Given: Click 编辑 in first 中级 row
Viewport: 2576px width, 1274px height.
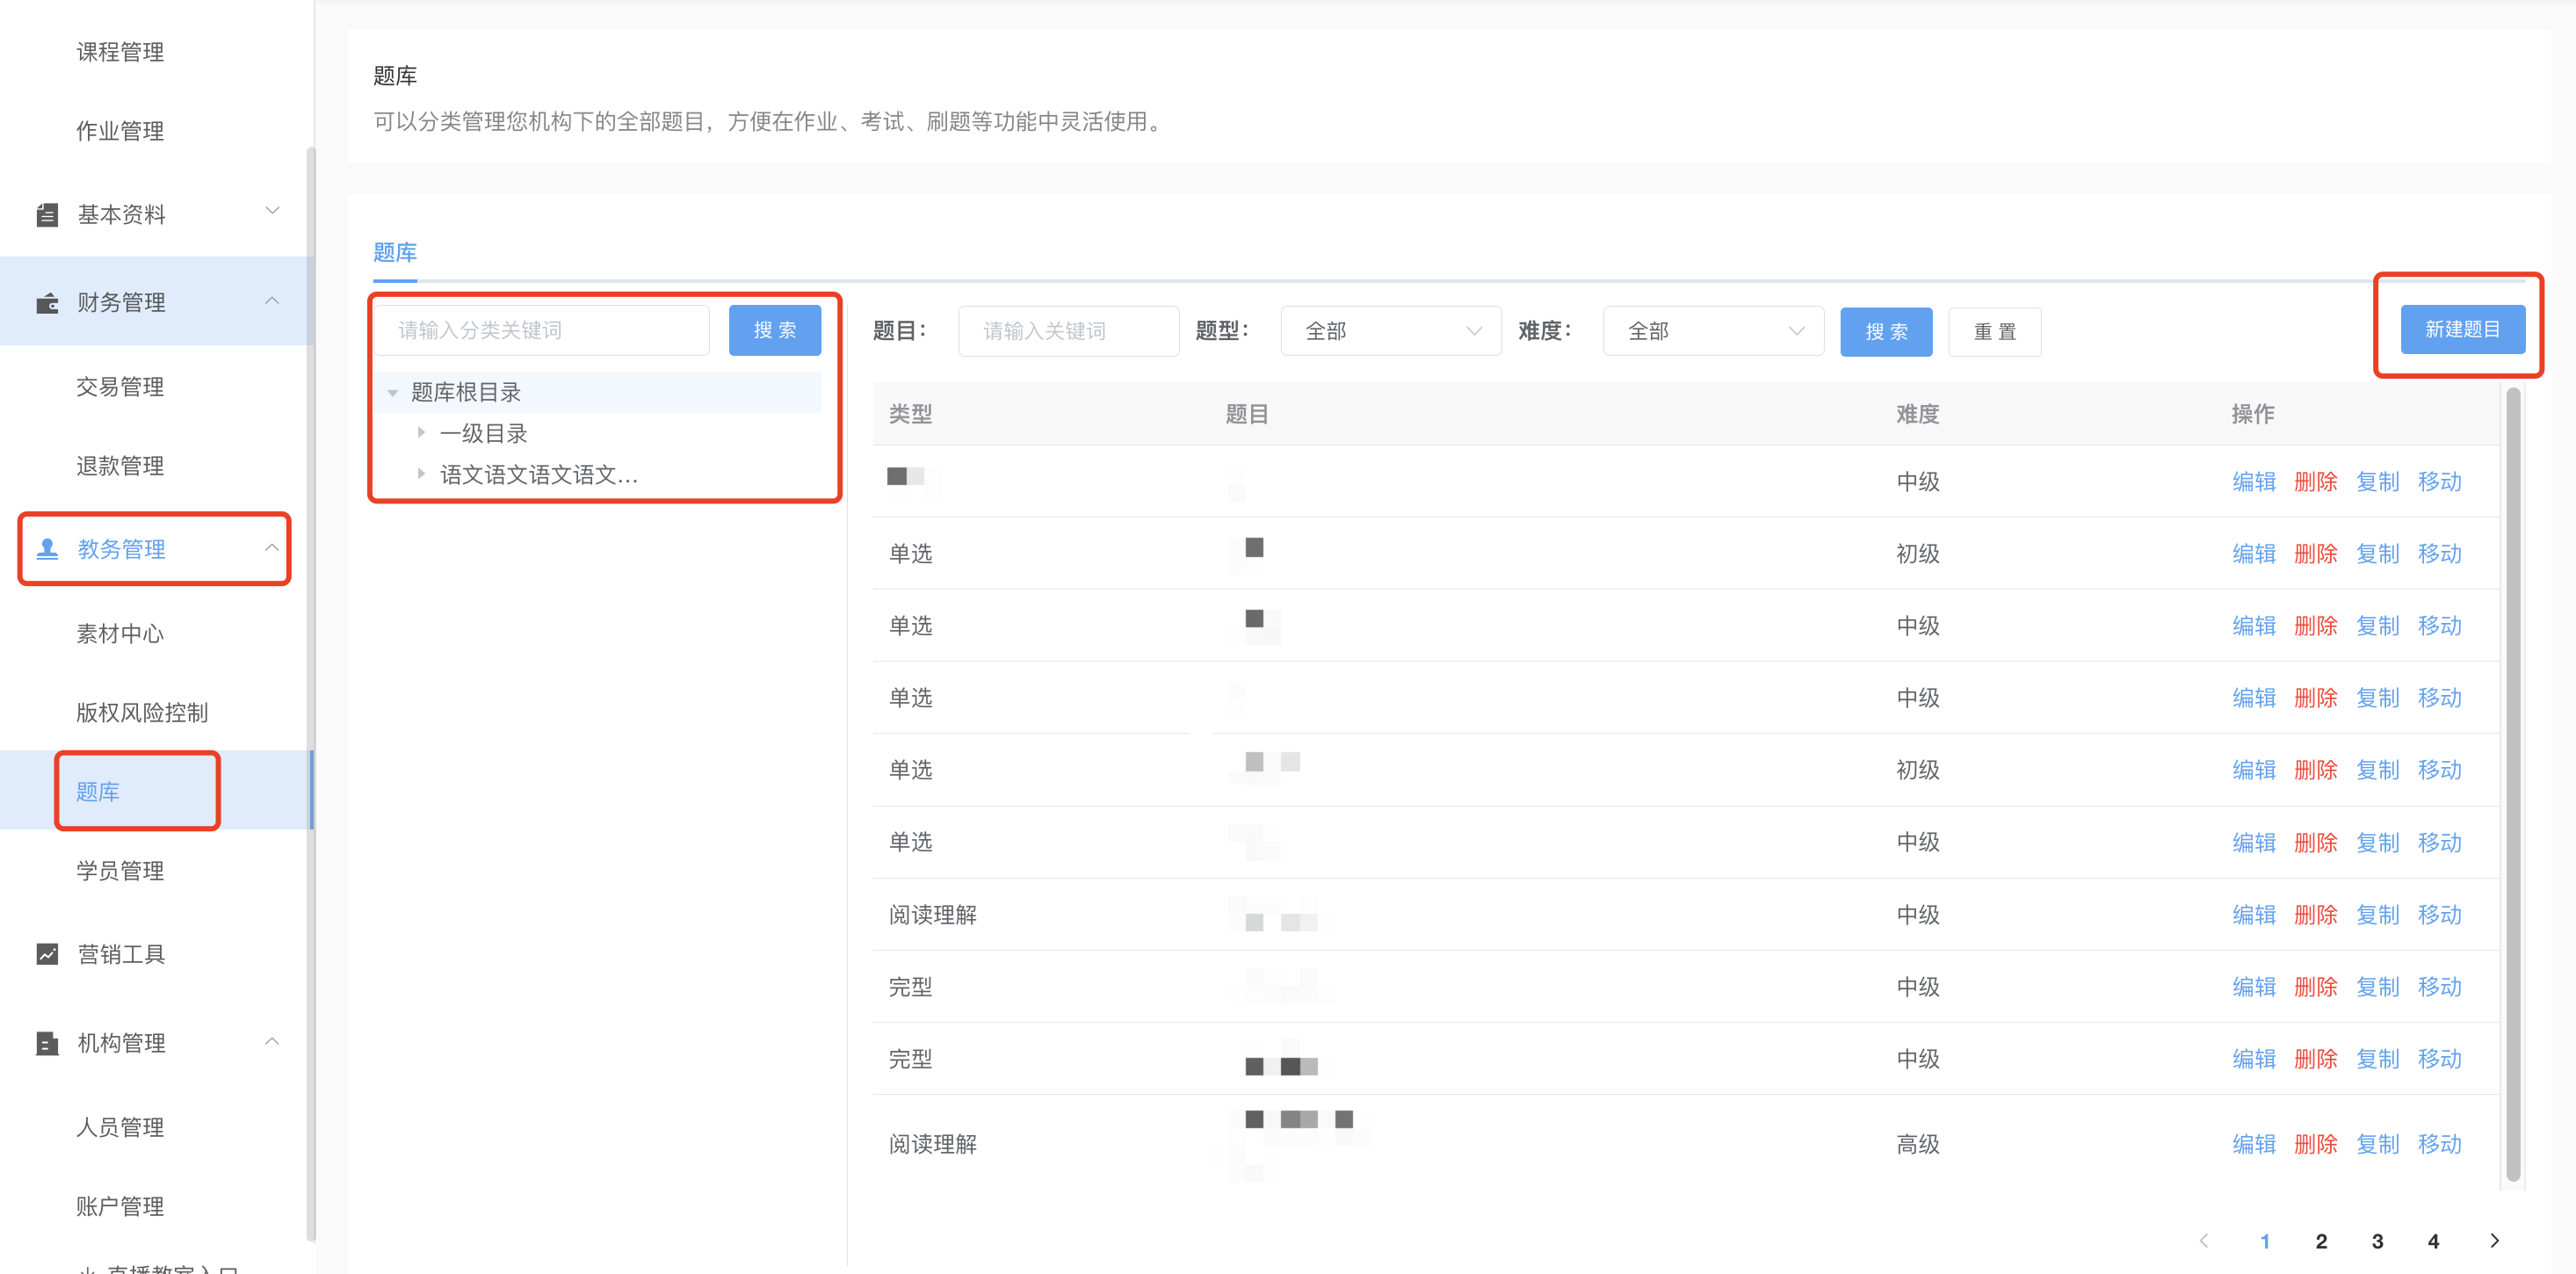Looking at the screenshot, I should coord(2254,482).
